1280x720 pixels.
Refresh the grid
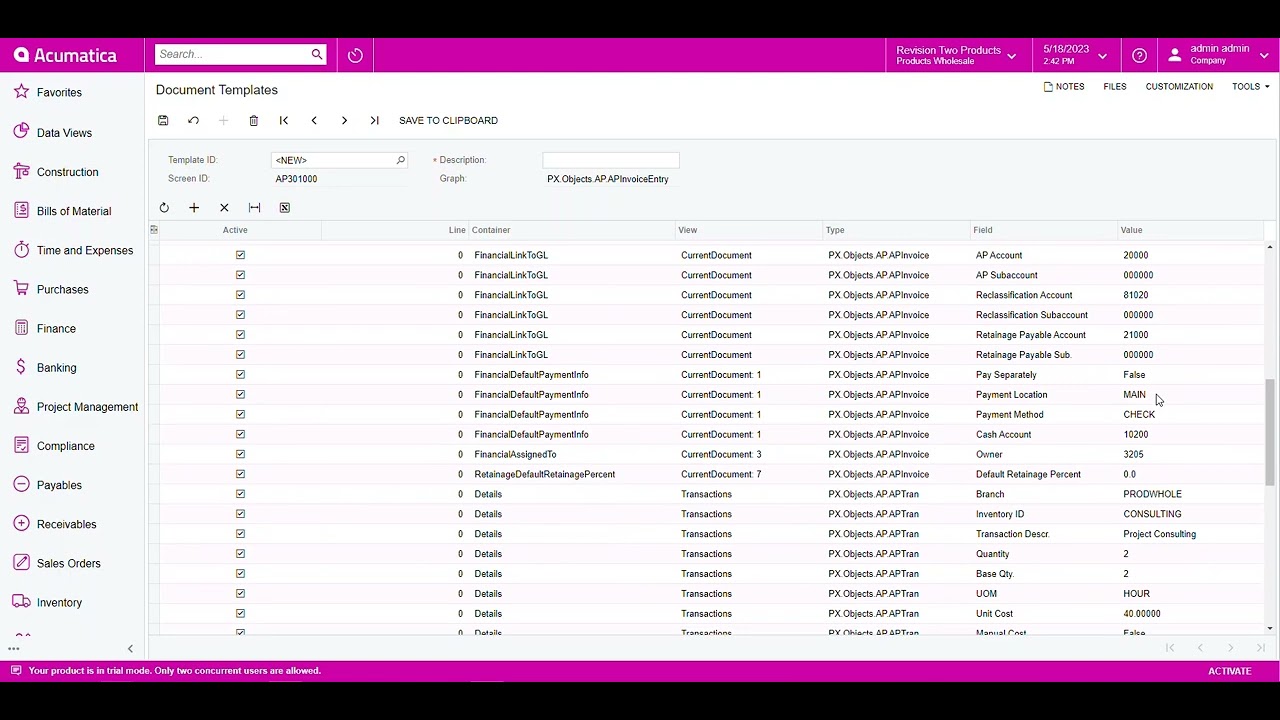coord(164,207)
